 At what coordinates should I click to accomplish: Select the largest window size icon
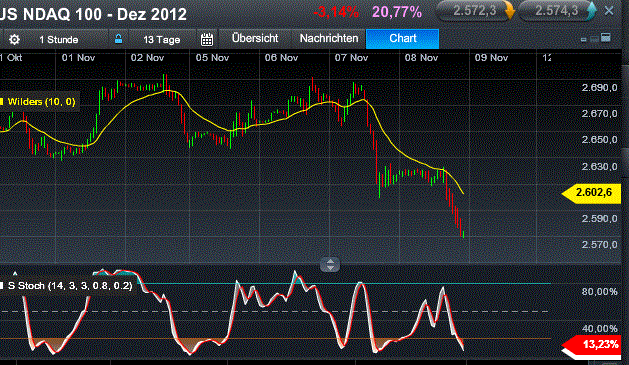click(606, 38)
